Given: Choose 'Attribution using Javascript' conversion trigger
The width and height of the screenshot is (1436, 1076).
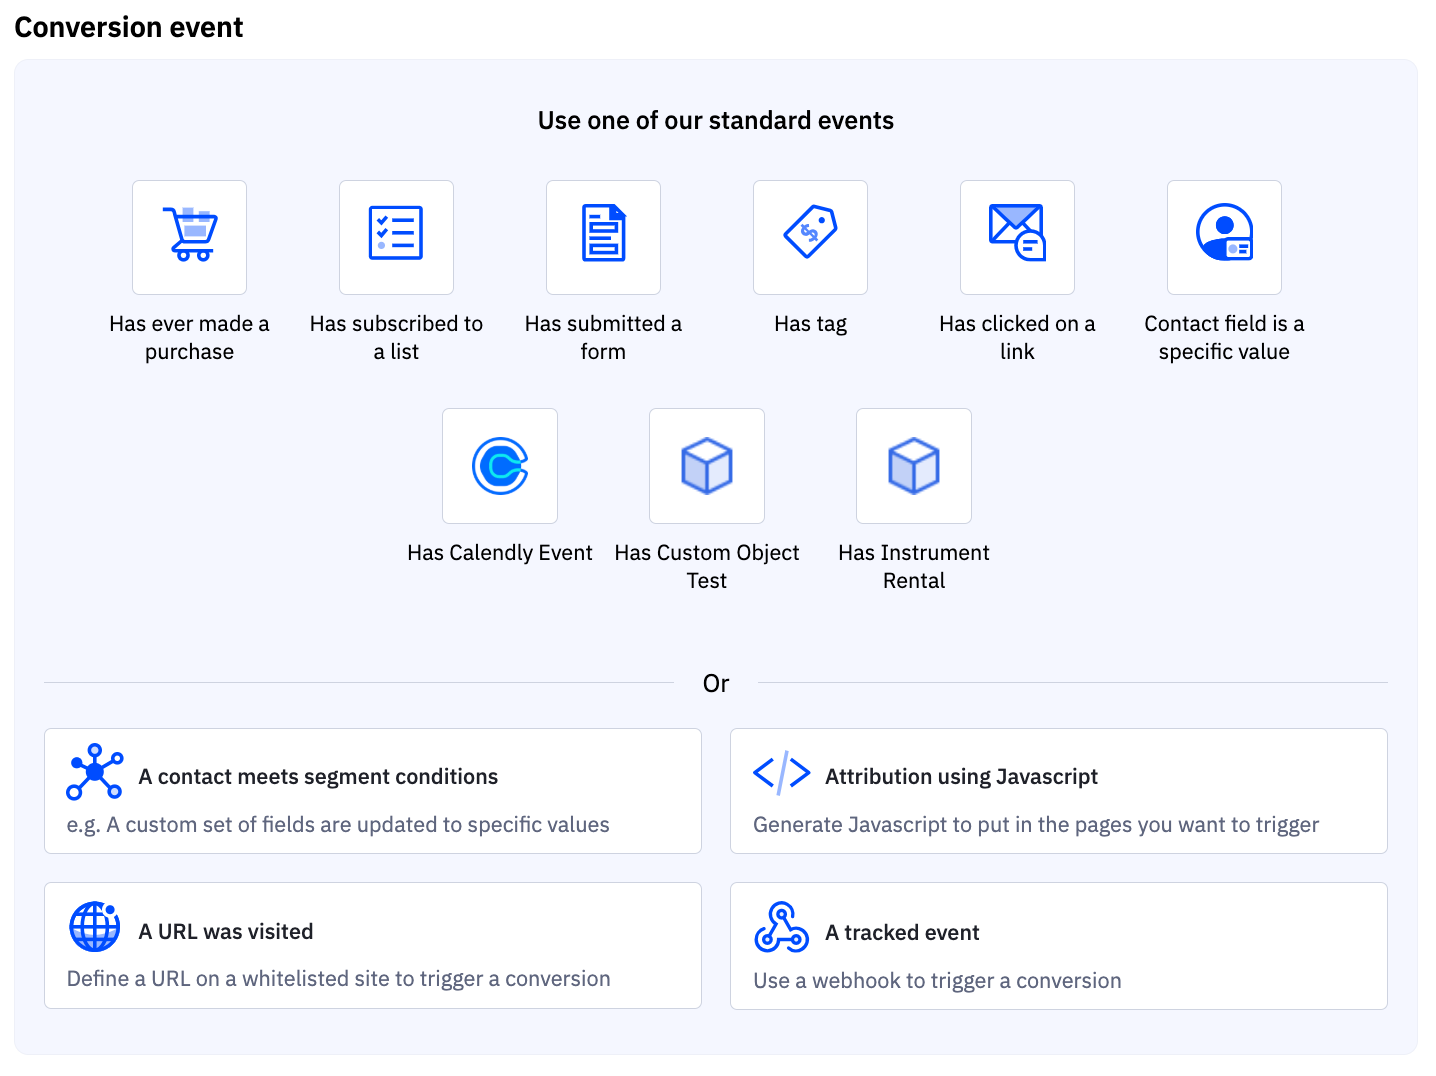Looking at the screenshot, I should click(x=1058, y=791).
